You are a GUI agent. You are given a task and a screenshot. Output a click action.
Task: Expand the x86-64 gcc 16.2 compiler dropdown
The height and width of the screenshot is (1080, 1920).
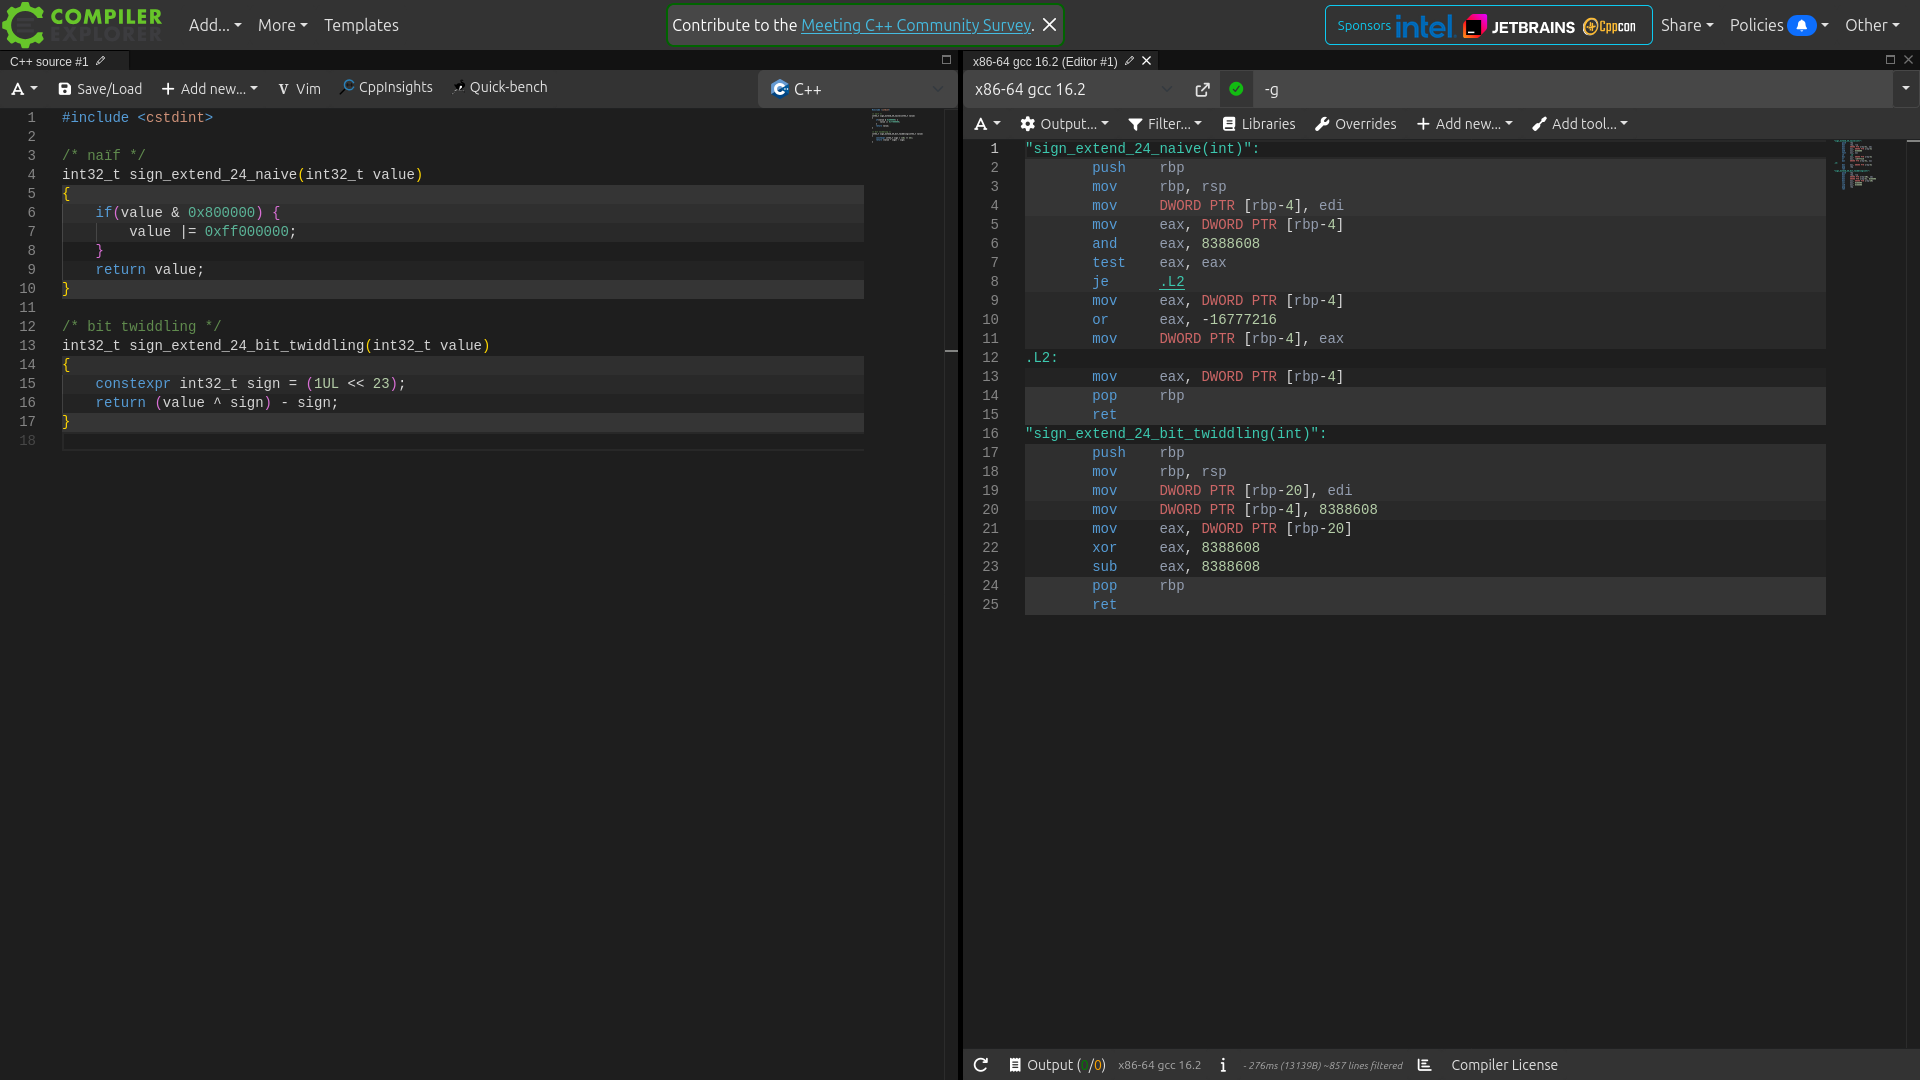[x=1074, y=89]
